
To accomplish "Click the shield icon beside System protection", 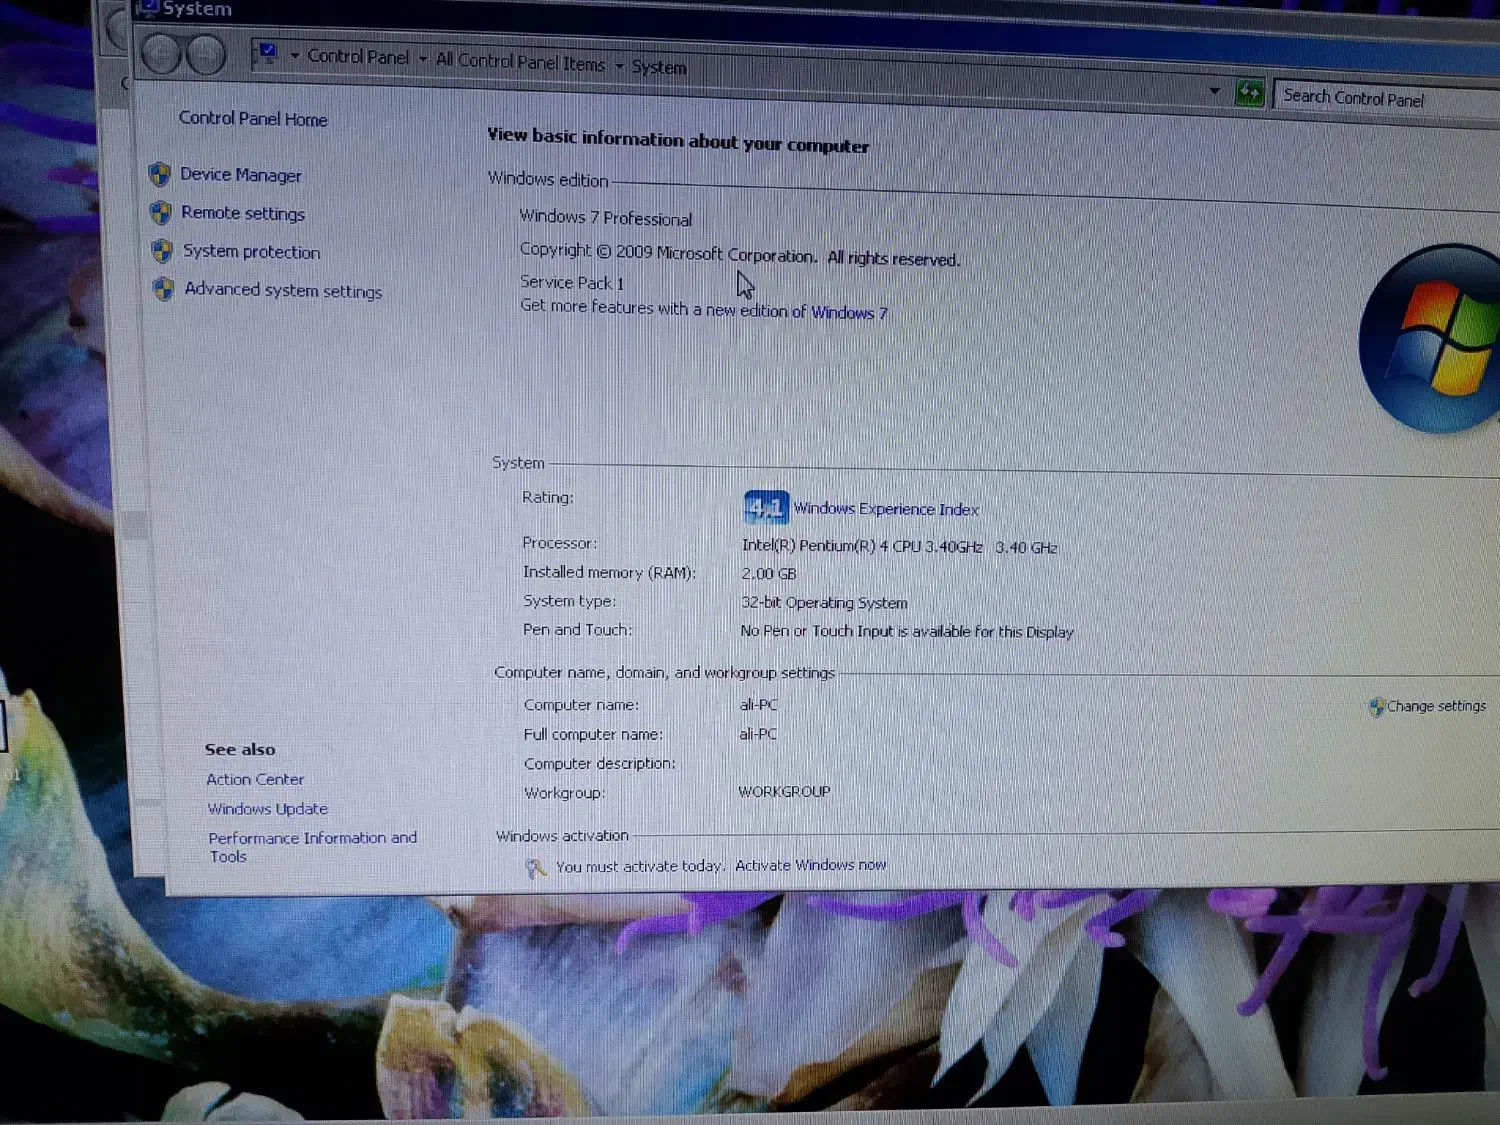I will tap(162, 251).
